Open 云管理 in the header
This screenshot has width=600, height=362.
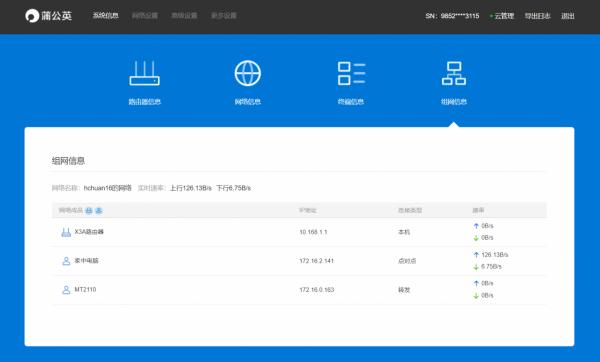(504, 16)
